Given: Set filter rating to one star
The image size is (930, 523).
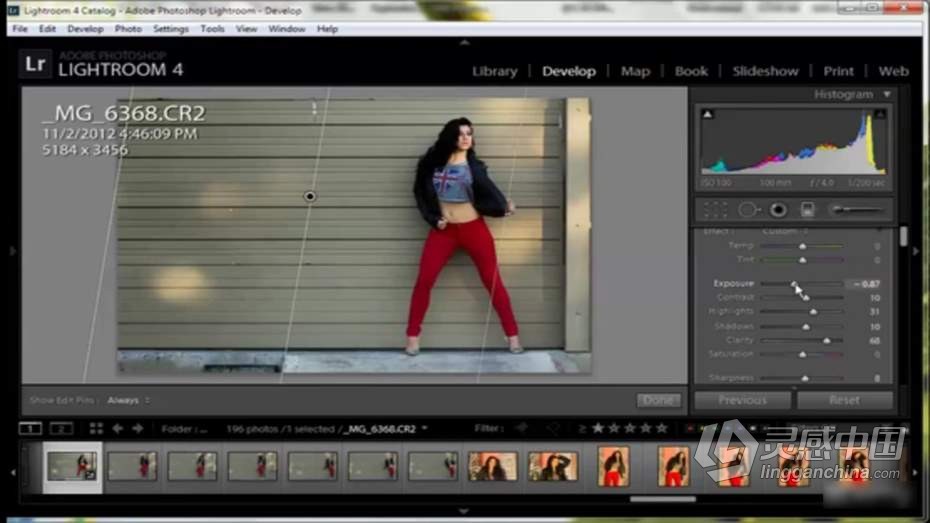Looking at the screenshot, I should [598, 428].
